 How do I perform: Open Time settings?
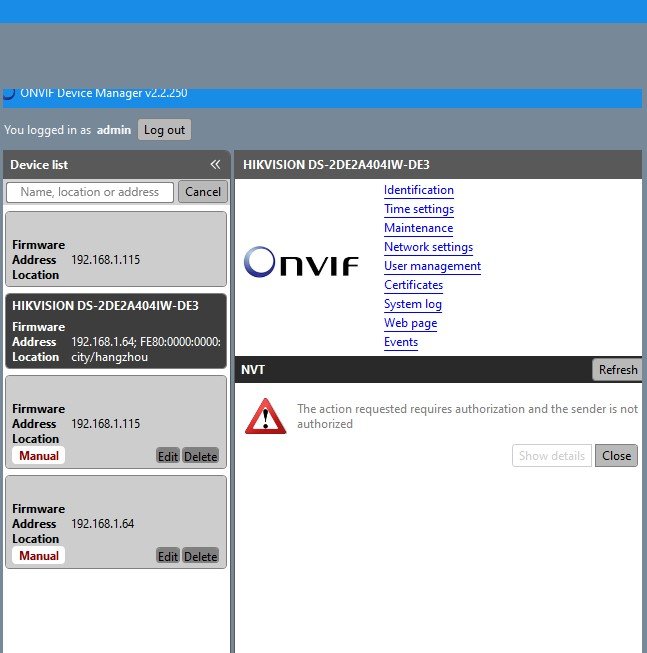(418, 209)
